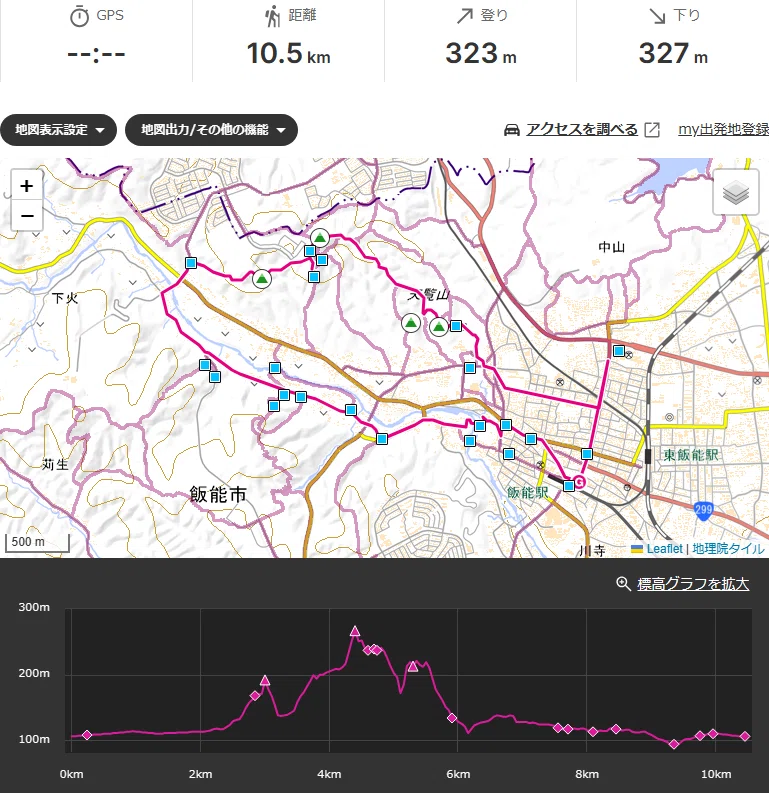Open the アクセスを調べる link

582,129
